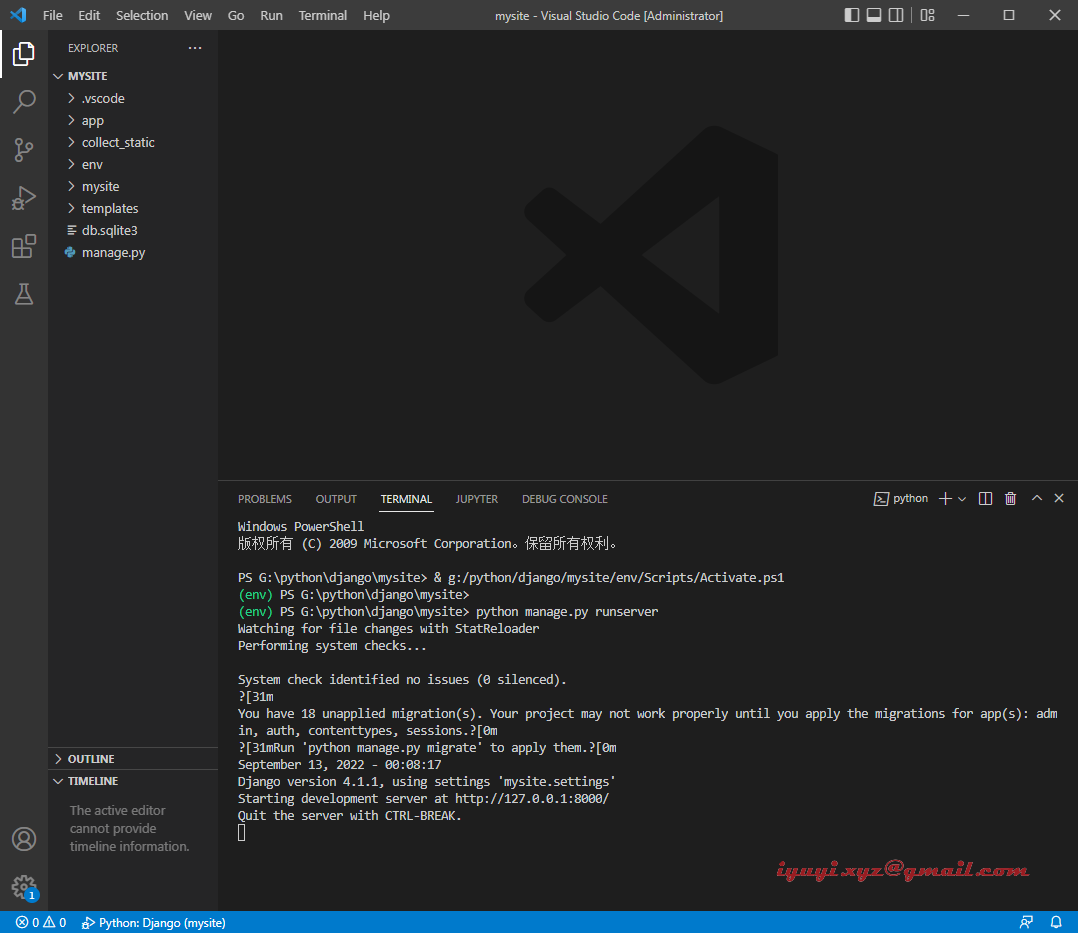Image resolution: width=1078 pixels, height=933 pixels.
Task: Select the Python: Django interpreter in status bar
Action: [153, 922]
